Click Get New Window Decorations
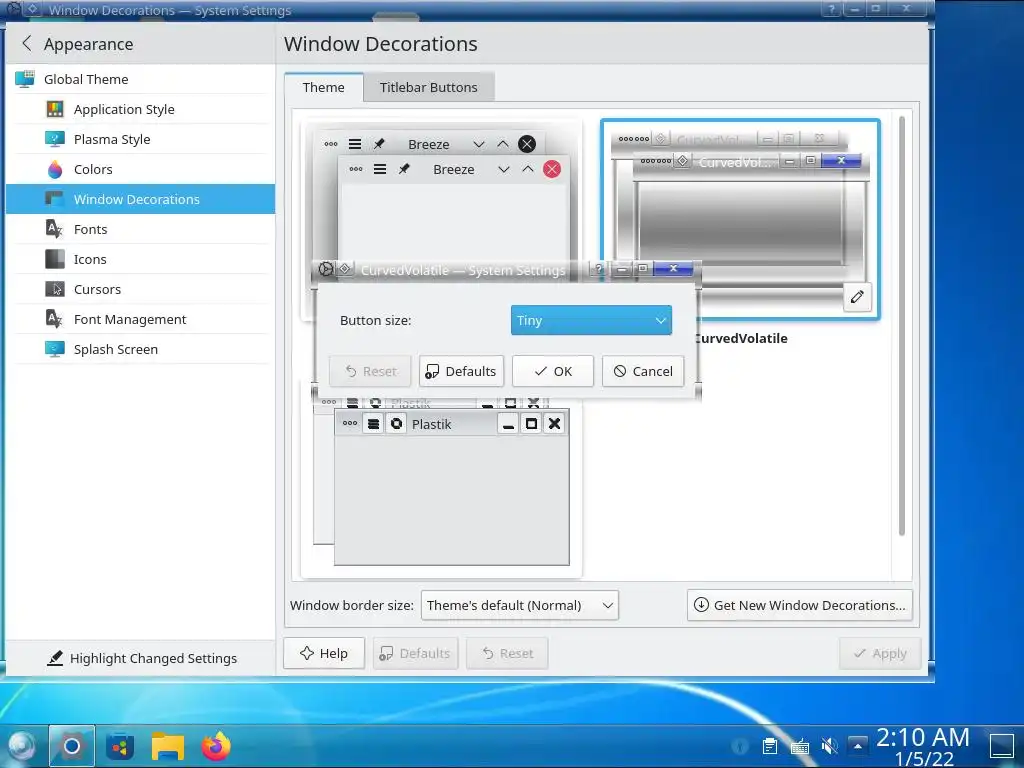1024x768 pixels. click(x=799, y=605)
